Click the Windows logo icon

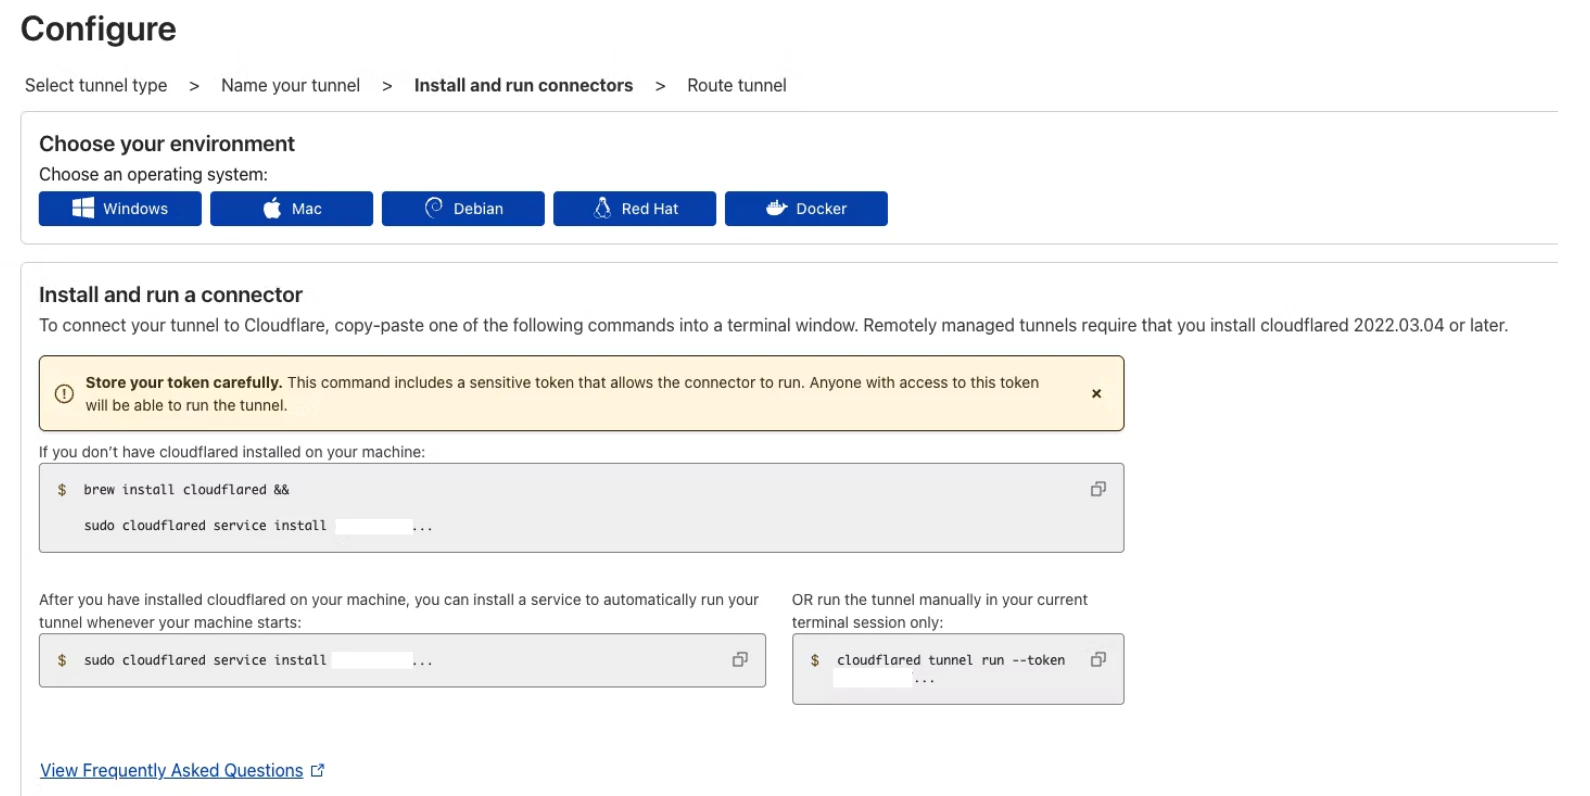[x=83, y=208]
